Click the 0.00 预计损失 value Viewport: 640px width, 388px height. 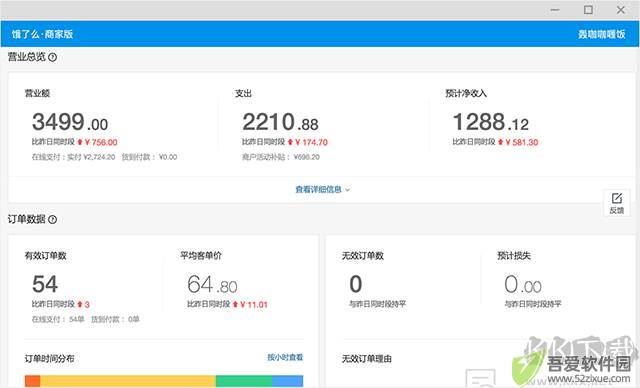click(523, 284)
